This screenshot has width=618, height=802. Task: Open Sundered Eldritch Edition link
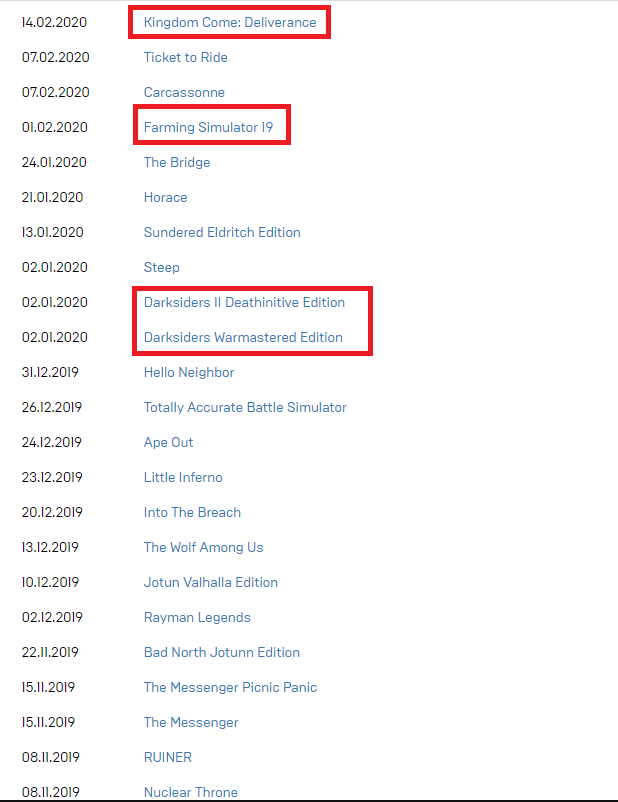(x=222, y=232)
